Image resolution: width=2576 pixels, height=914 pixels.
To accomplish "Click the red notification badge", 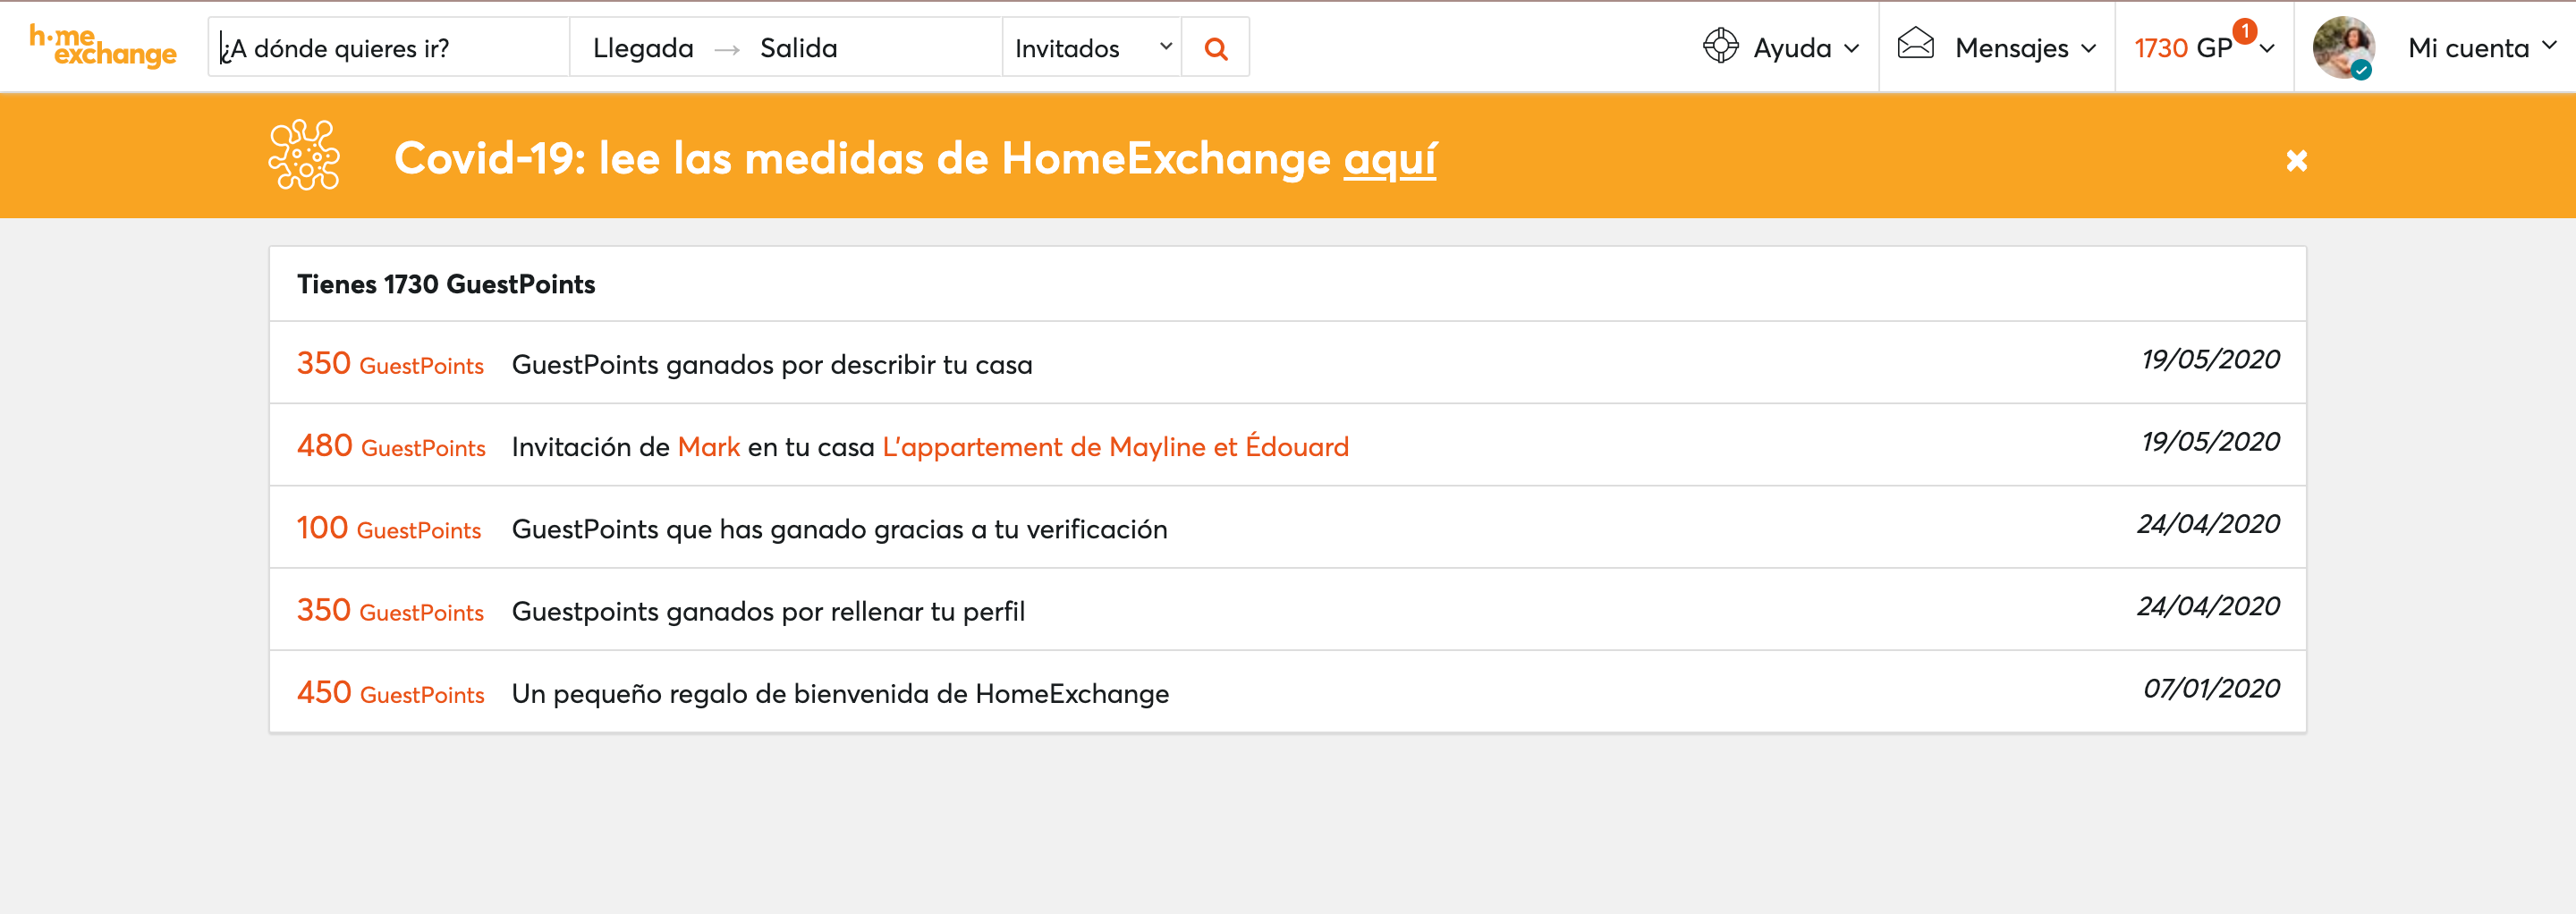I will point(2245,31).
